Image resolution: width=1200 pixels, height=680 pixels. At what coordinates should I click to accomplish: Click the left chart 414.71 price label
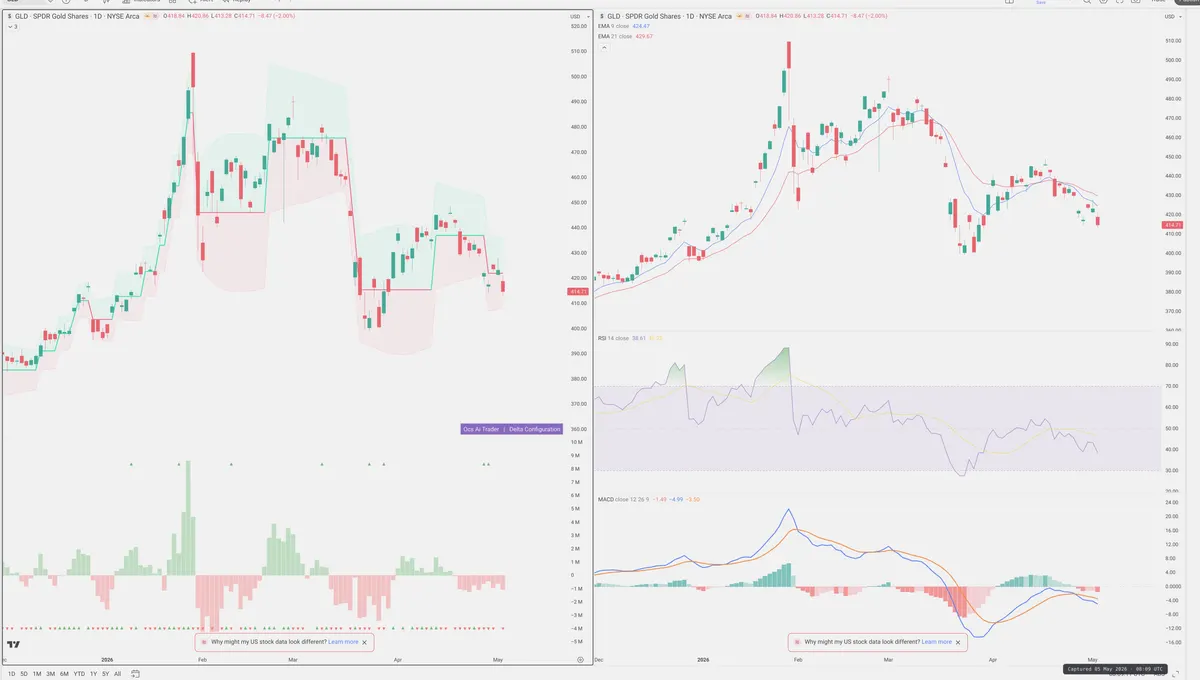[x=576, y=291]
